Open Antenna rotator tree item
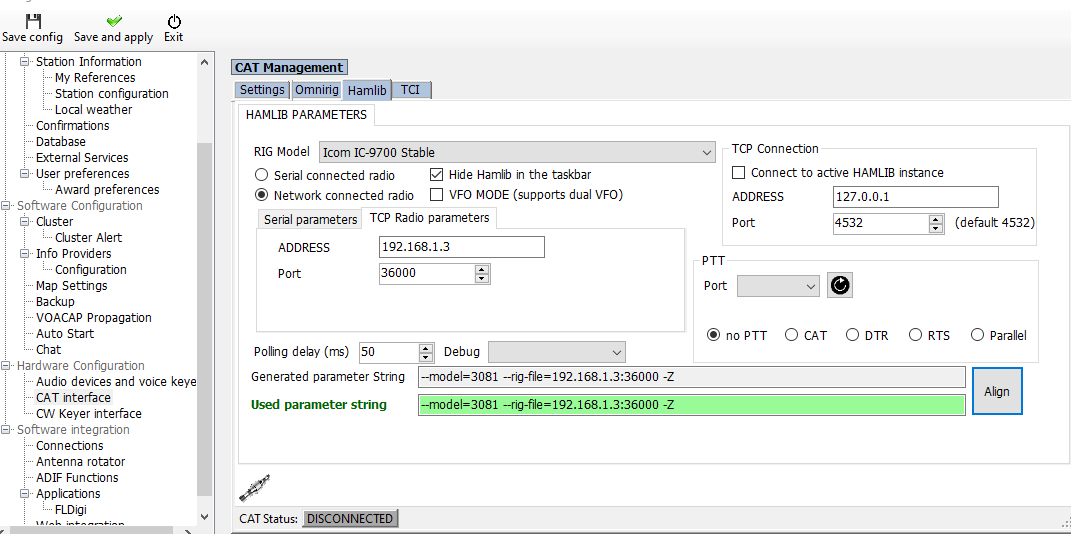 pos(81,462)
